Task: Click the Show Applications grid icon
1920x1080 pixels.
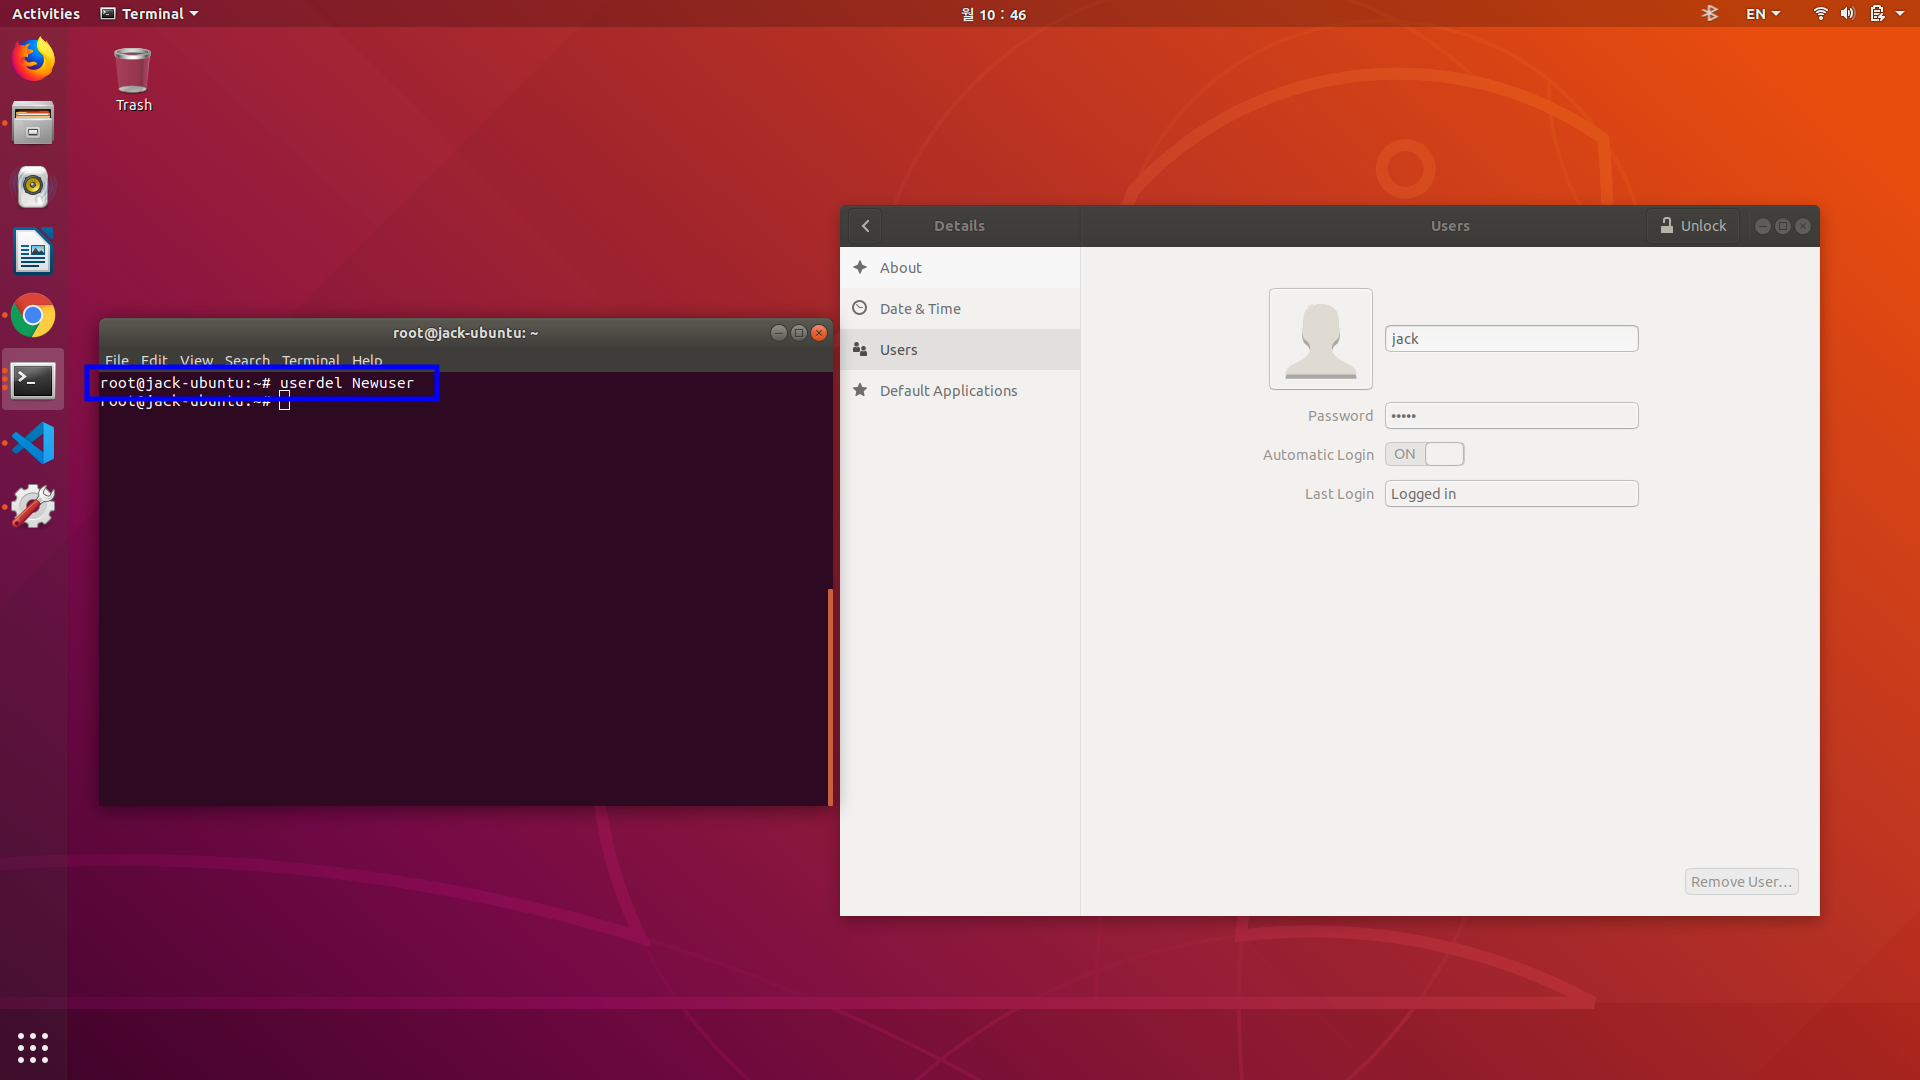Action: tap(33, 1047)
